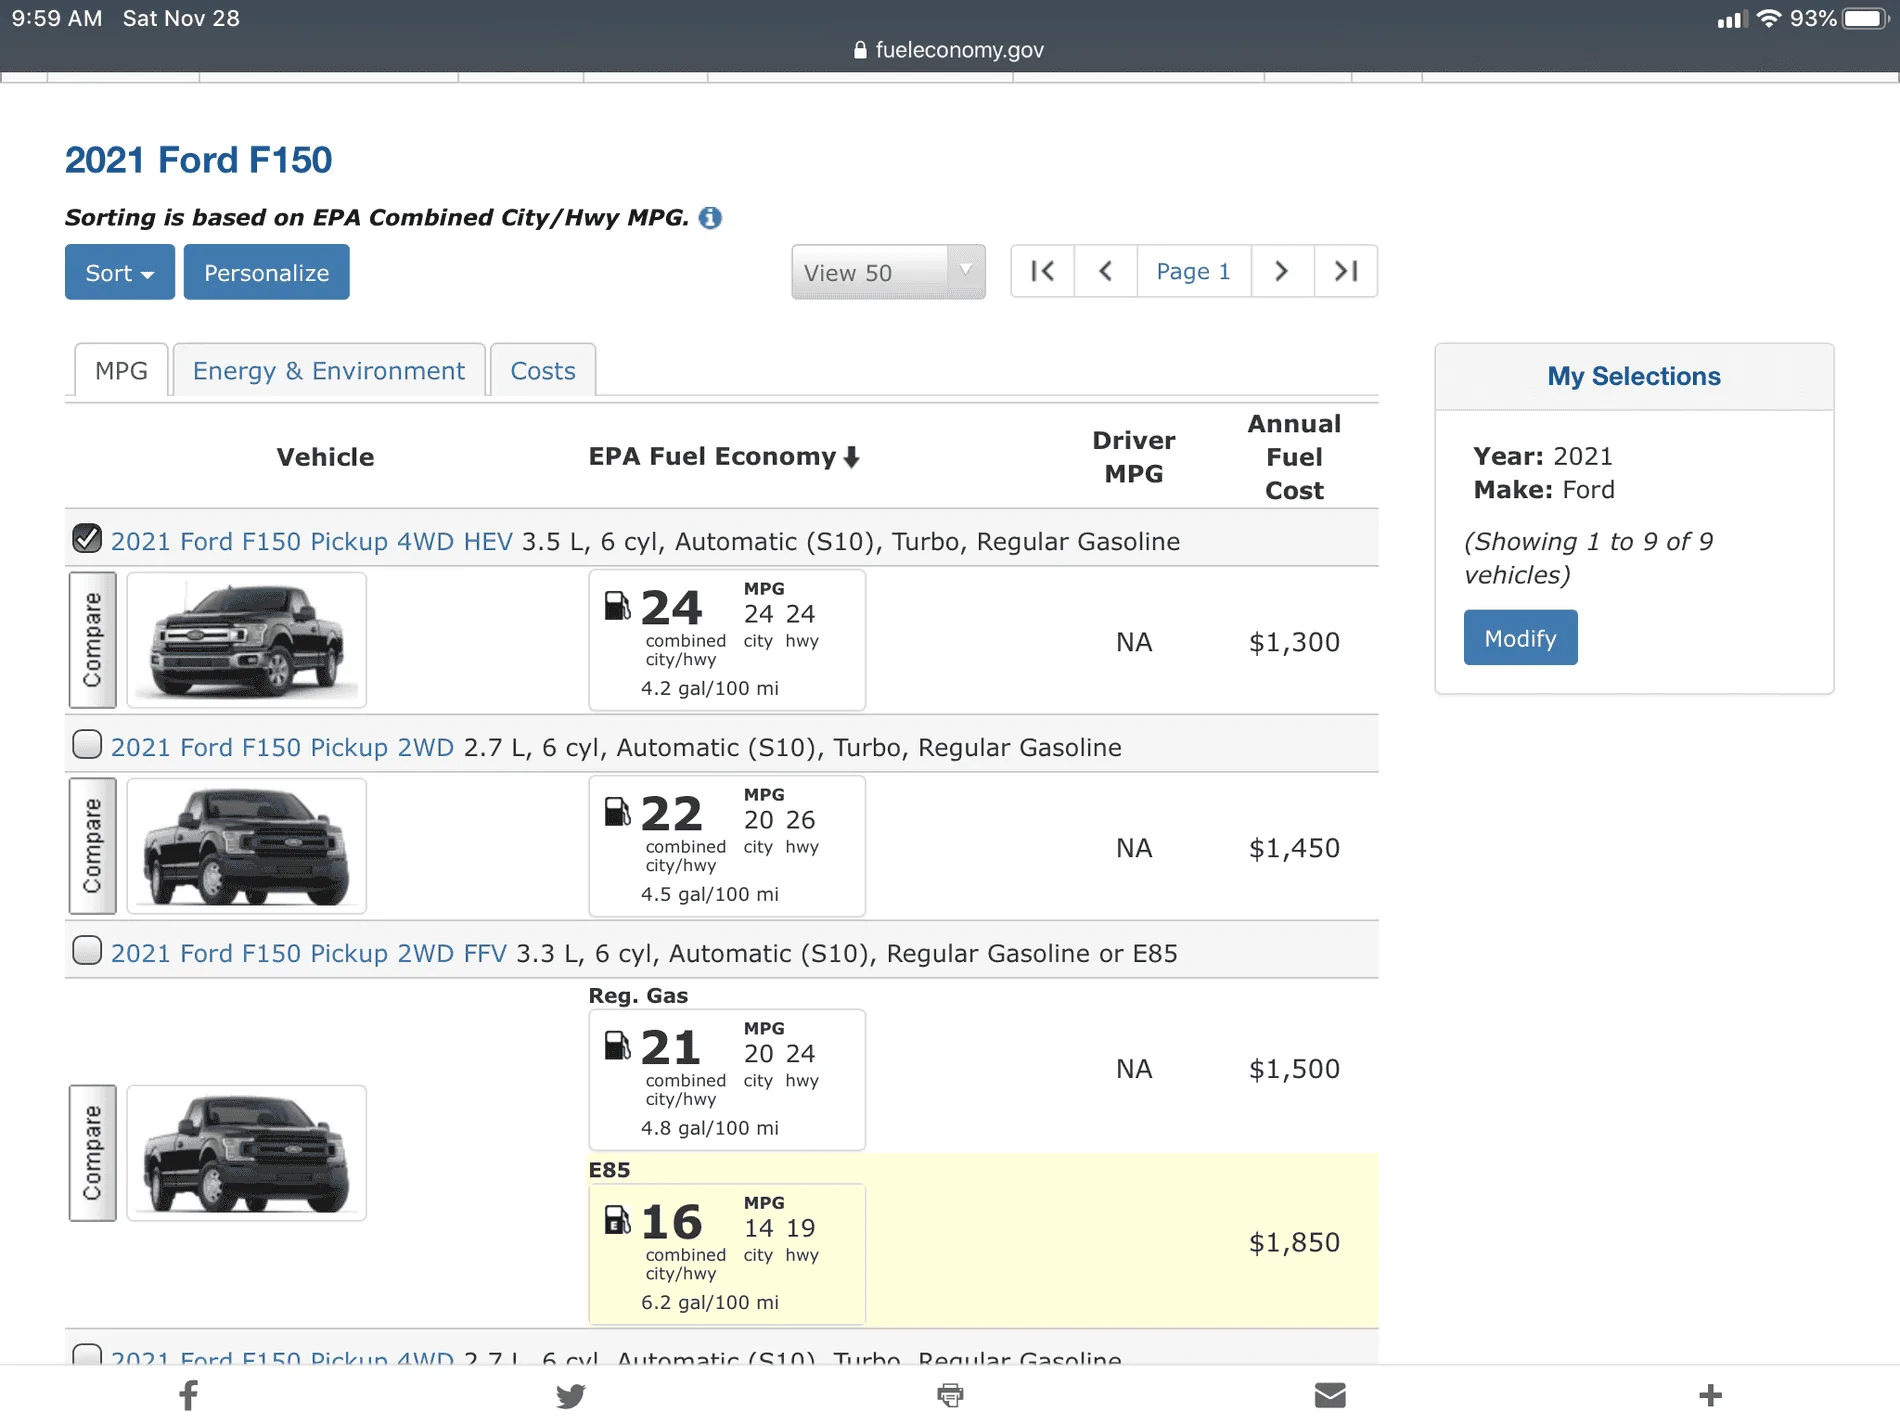Open the Costs tab
1900x1425 pixels.
coord(542,370)
